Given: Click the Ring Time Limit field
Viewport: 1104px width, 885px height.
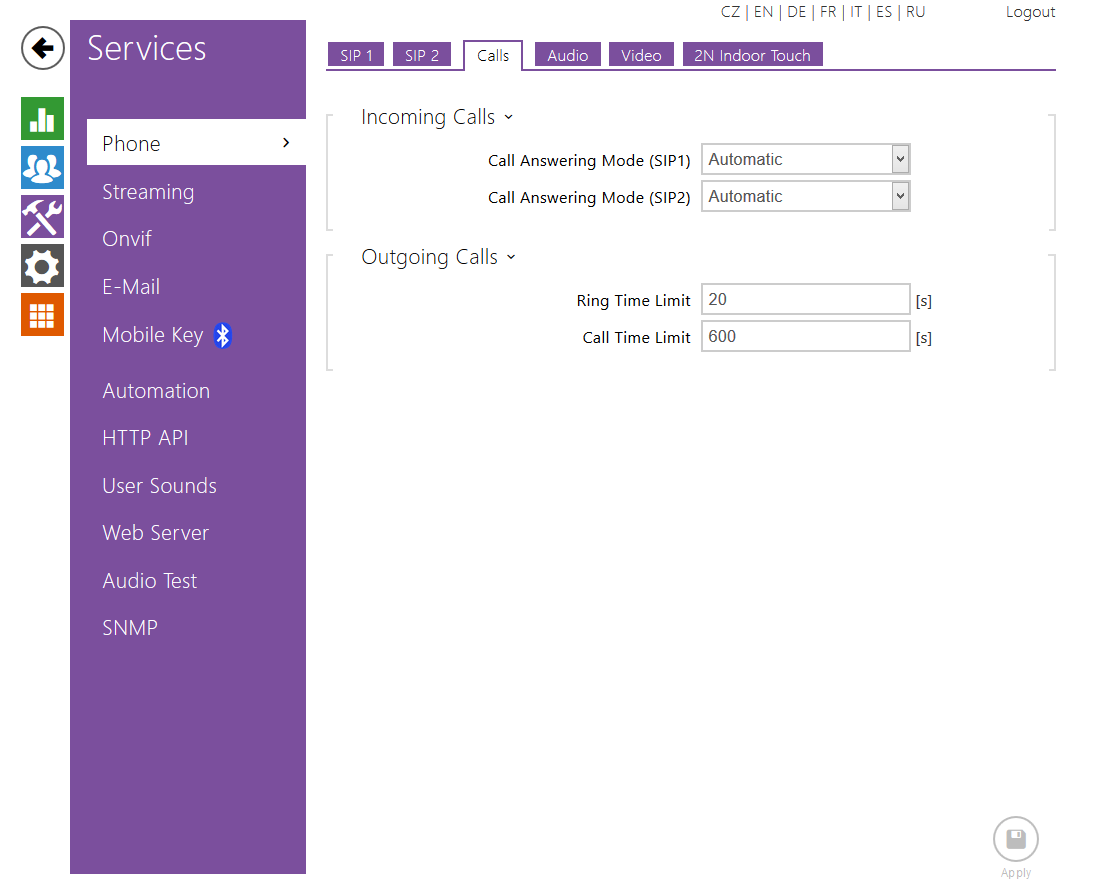Looking at the screenshot, I should pyautogui.click(x=805, y=300).
